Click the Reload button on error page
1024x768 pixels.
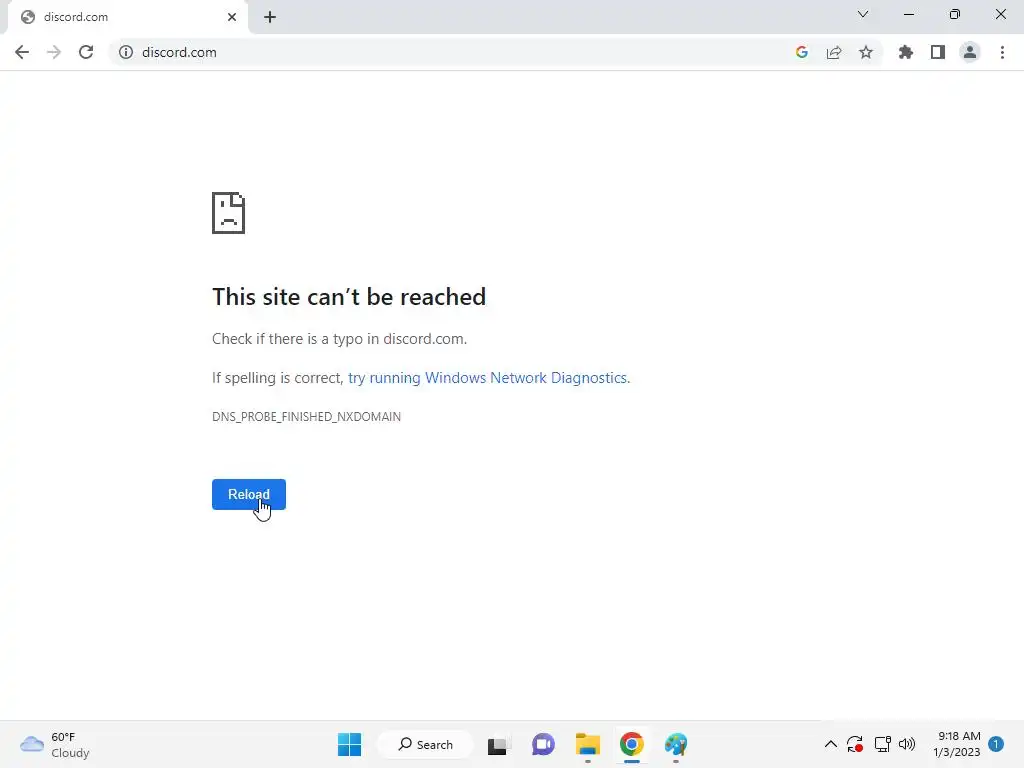point(249,494)
